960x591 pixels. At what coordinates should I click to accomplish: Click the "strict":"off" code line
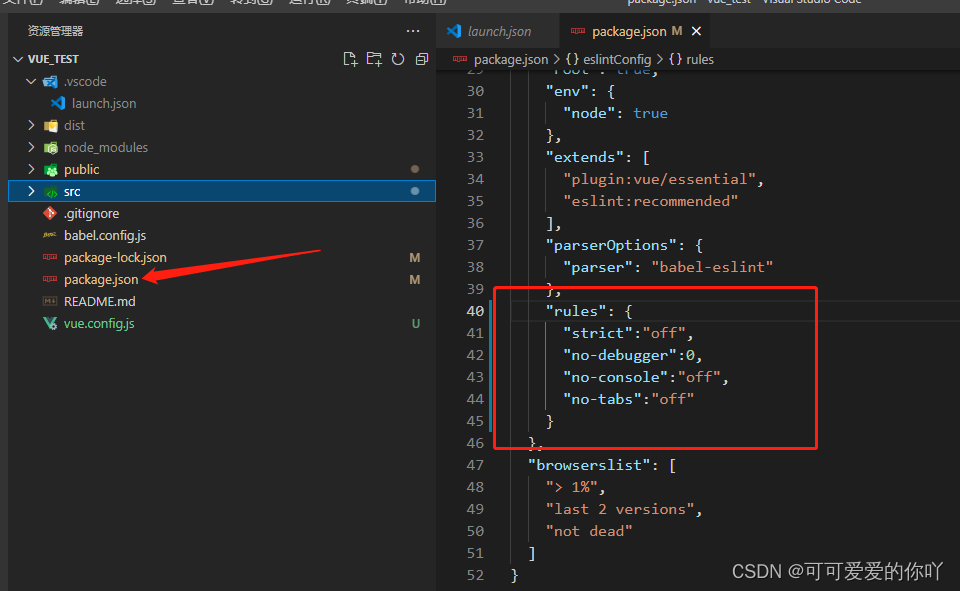[628, 333]
